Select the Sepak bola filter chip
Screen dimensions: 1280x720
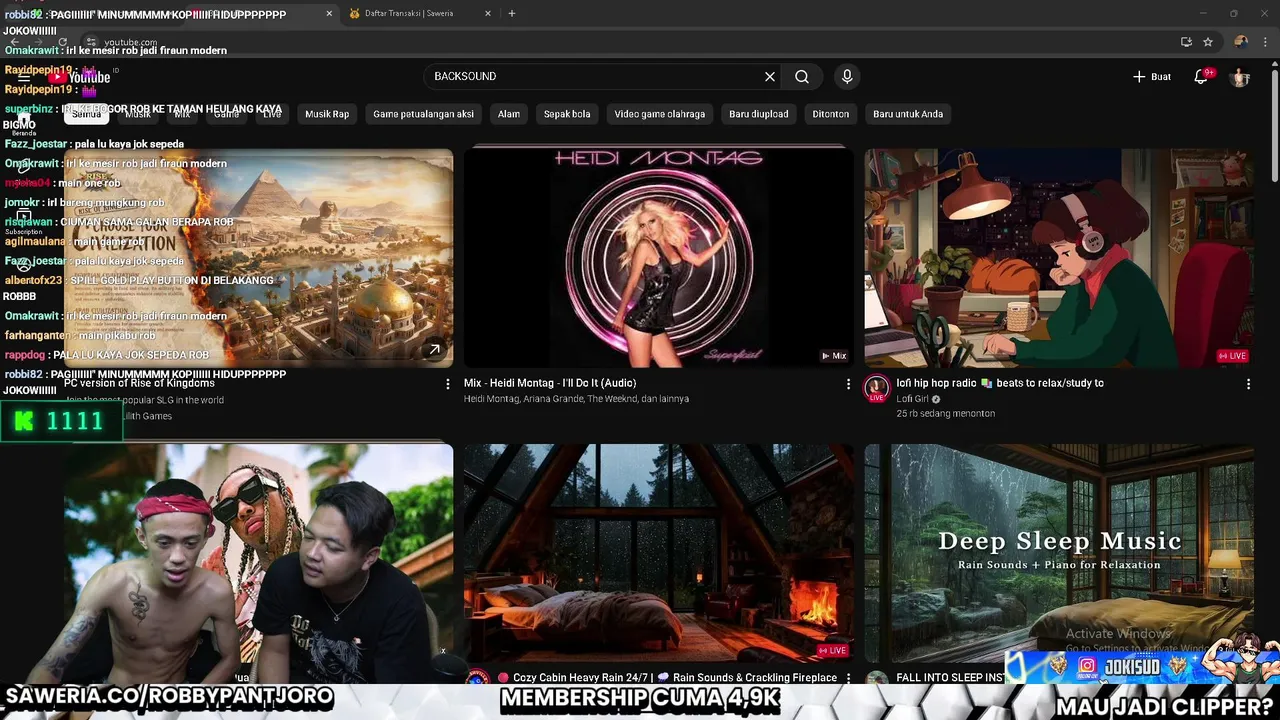click(567, 114)
